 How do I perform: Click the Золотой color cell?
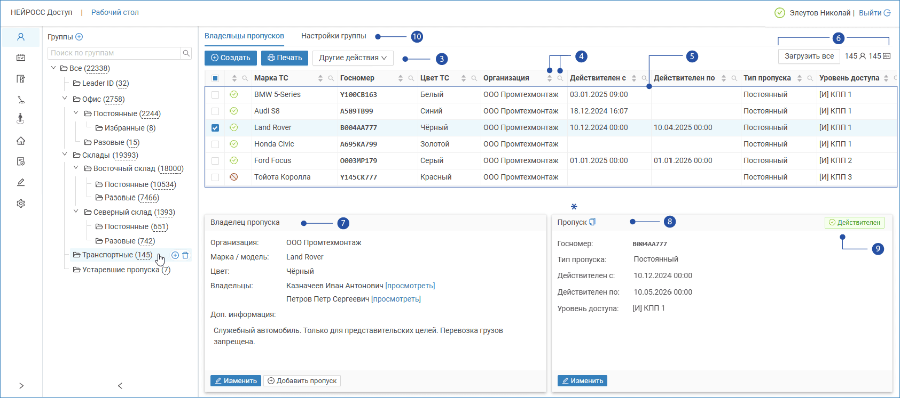(x=435, y=144)
